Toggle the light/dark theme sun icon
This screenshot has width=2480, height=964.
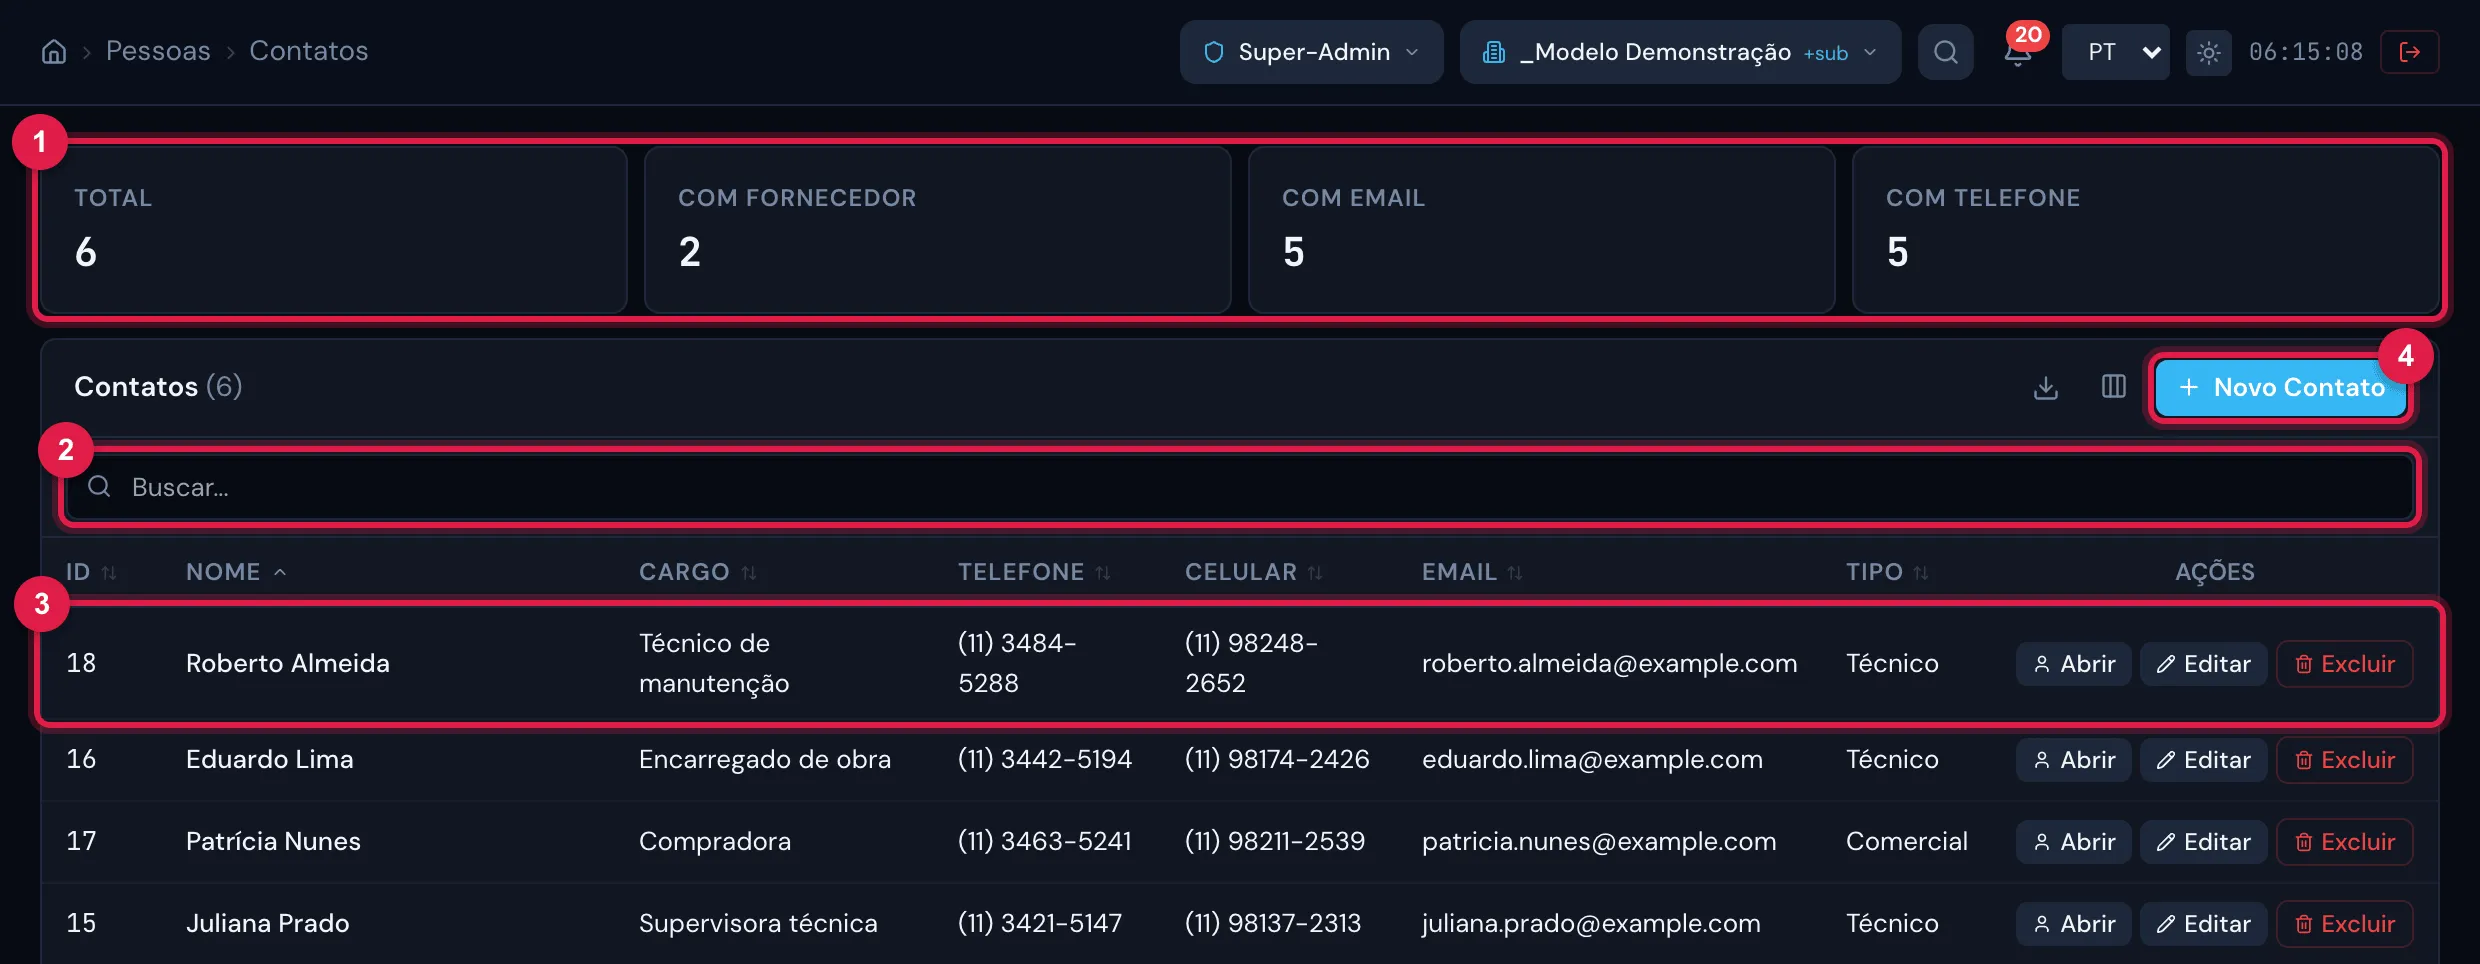coord(2208,52)
